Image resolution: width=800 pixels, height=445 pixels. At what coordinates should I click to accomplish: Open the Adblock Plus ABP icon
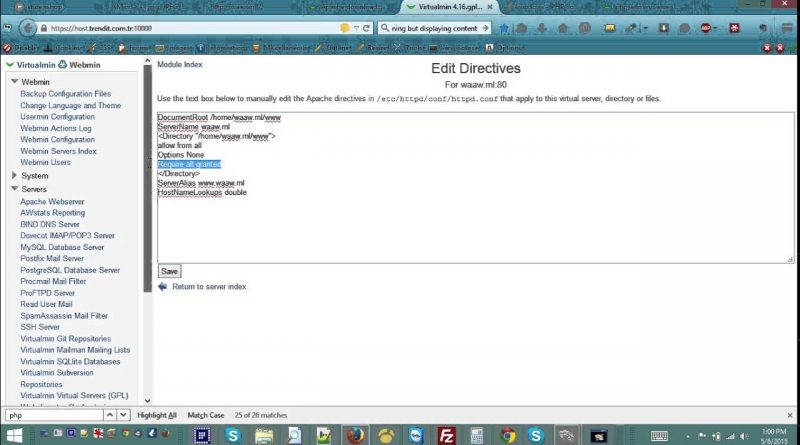pyautogui.click(x=707, y=28)
